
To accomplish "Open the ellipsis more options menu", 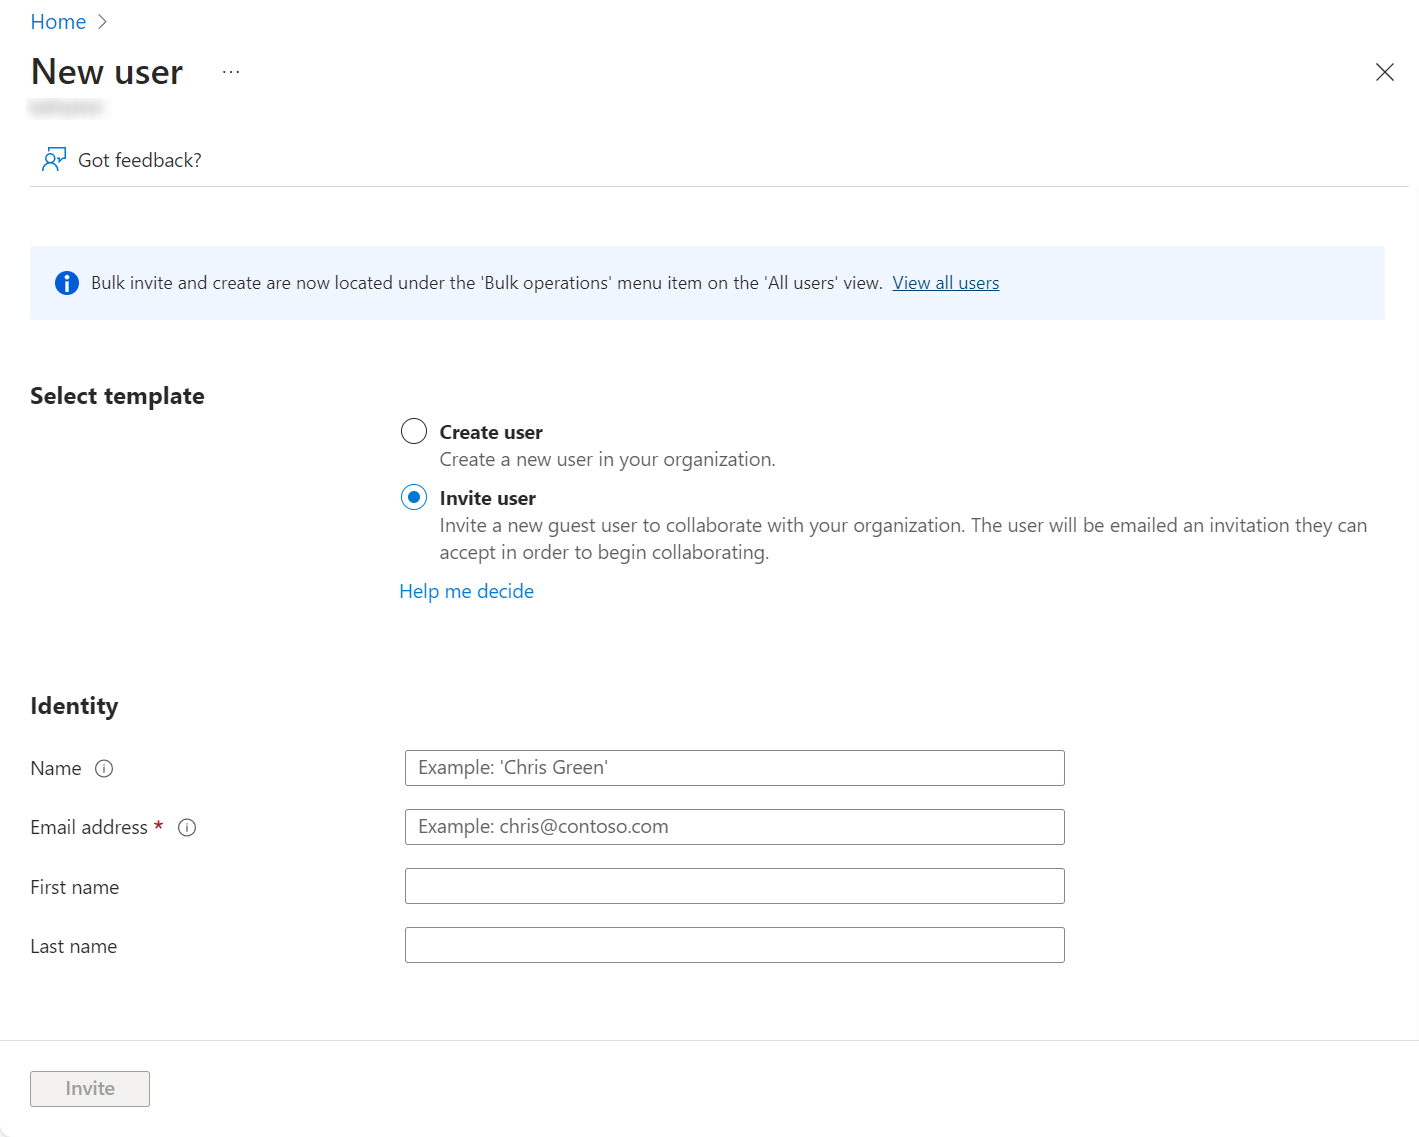I will [231, 72].
